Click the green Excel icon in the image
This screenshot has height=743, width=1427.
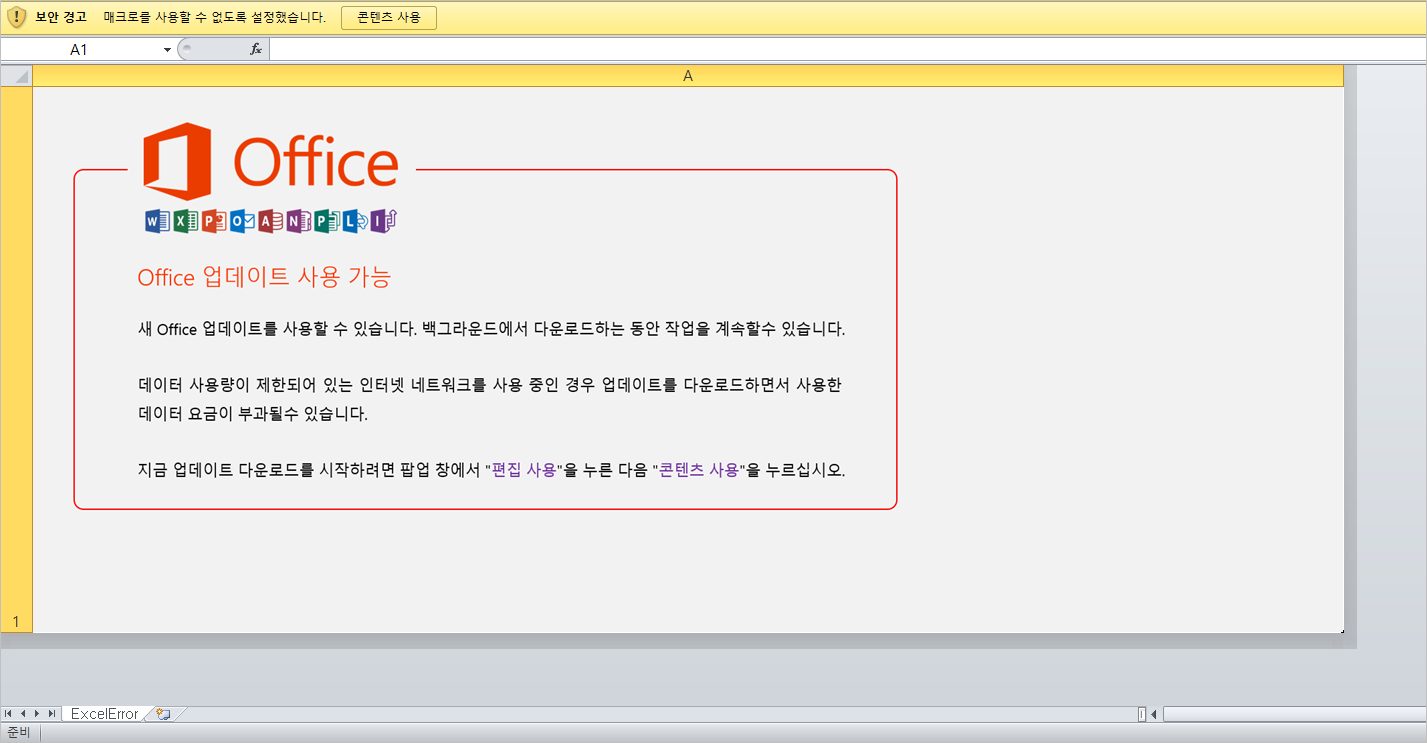pos(185,221)
